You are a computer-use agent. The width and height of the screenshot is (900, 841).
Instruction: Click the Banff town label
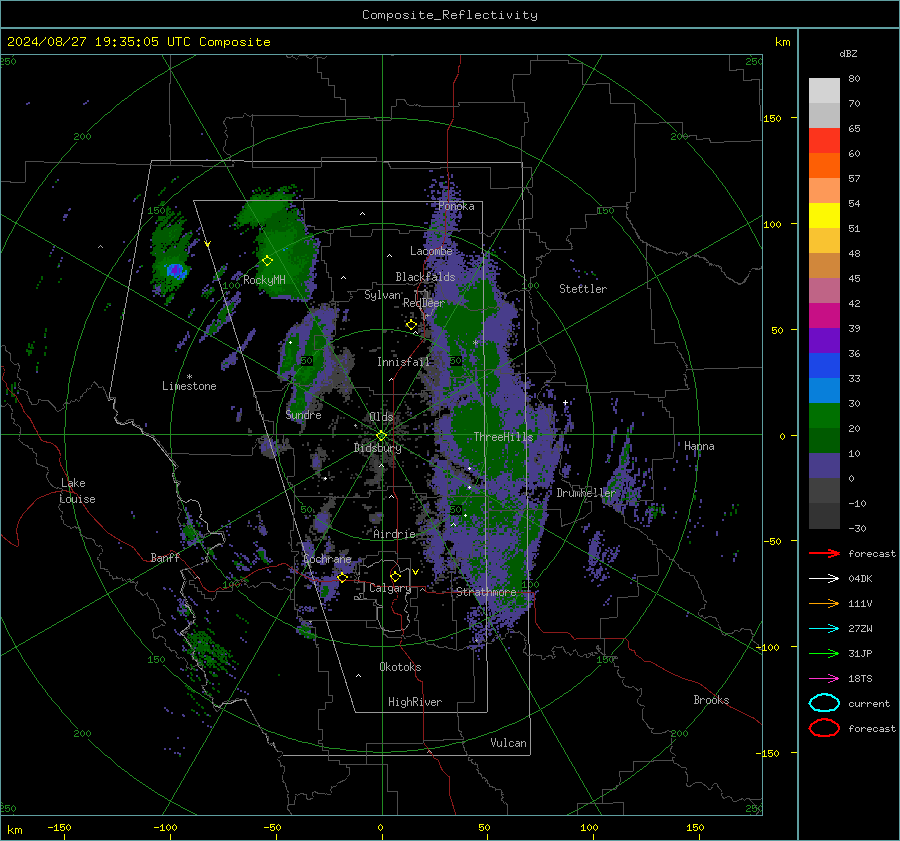click(165, 557)
